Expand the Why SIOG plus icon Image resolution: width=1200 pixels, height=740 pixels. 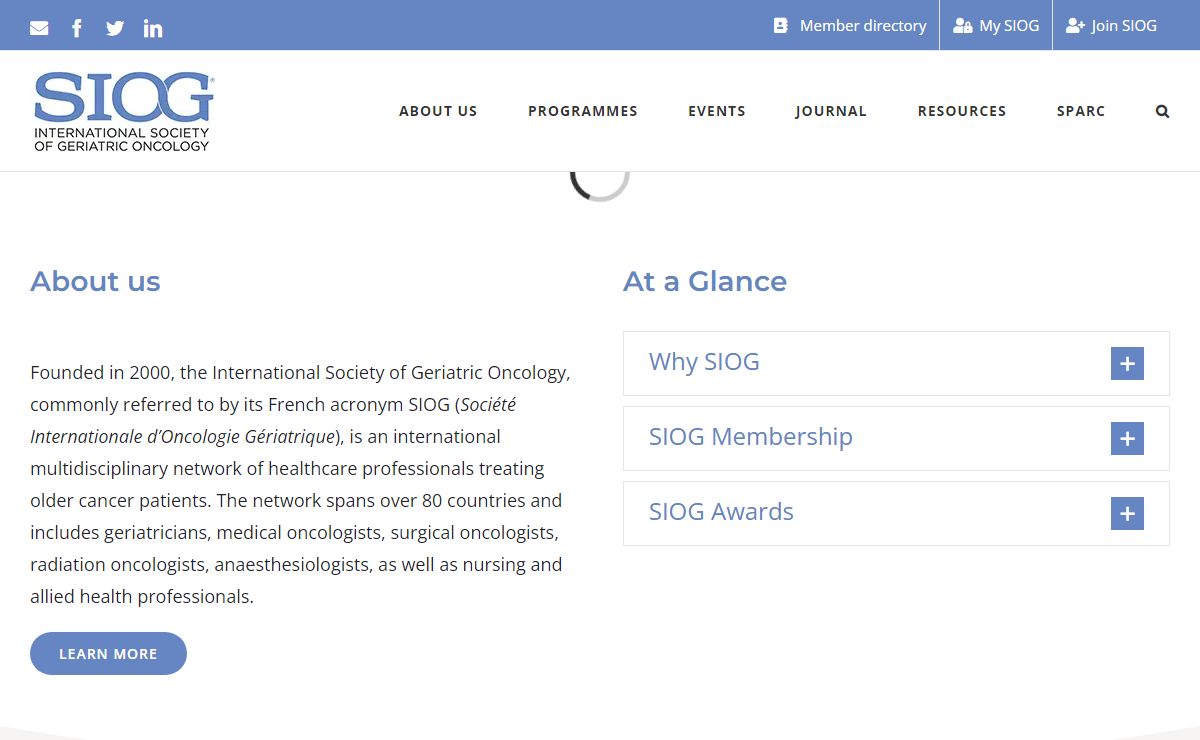point(1127,364)
